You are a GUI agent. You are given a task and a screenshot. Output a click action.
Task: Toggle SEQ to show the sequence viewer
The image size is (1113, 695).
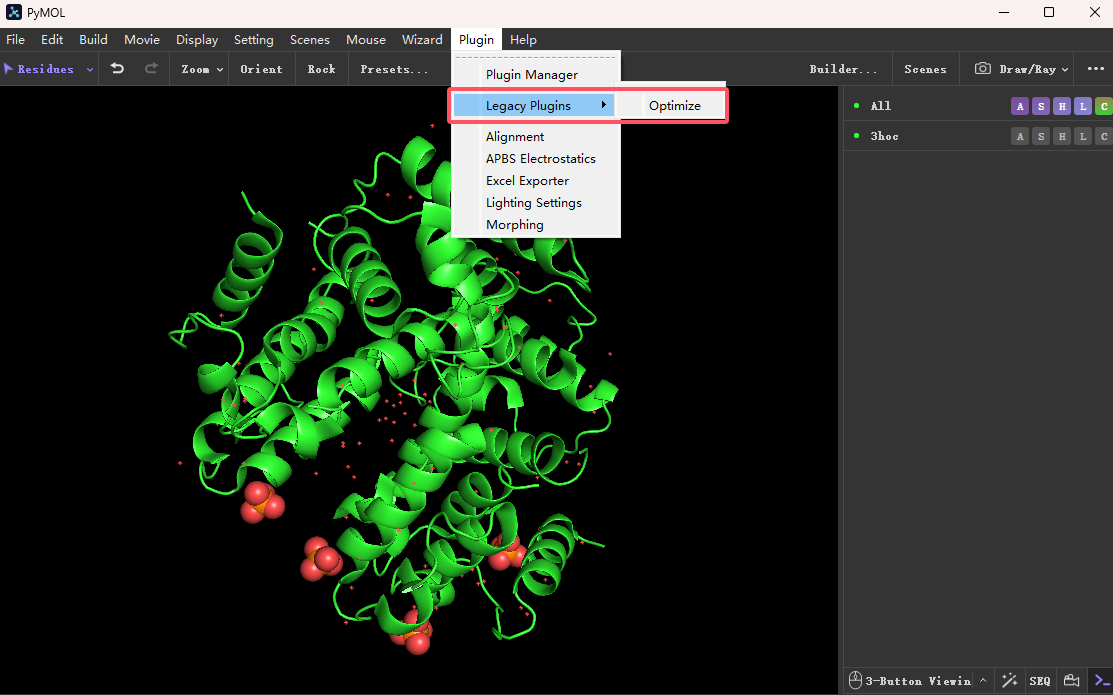pos(1040,680)
